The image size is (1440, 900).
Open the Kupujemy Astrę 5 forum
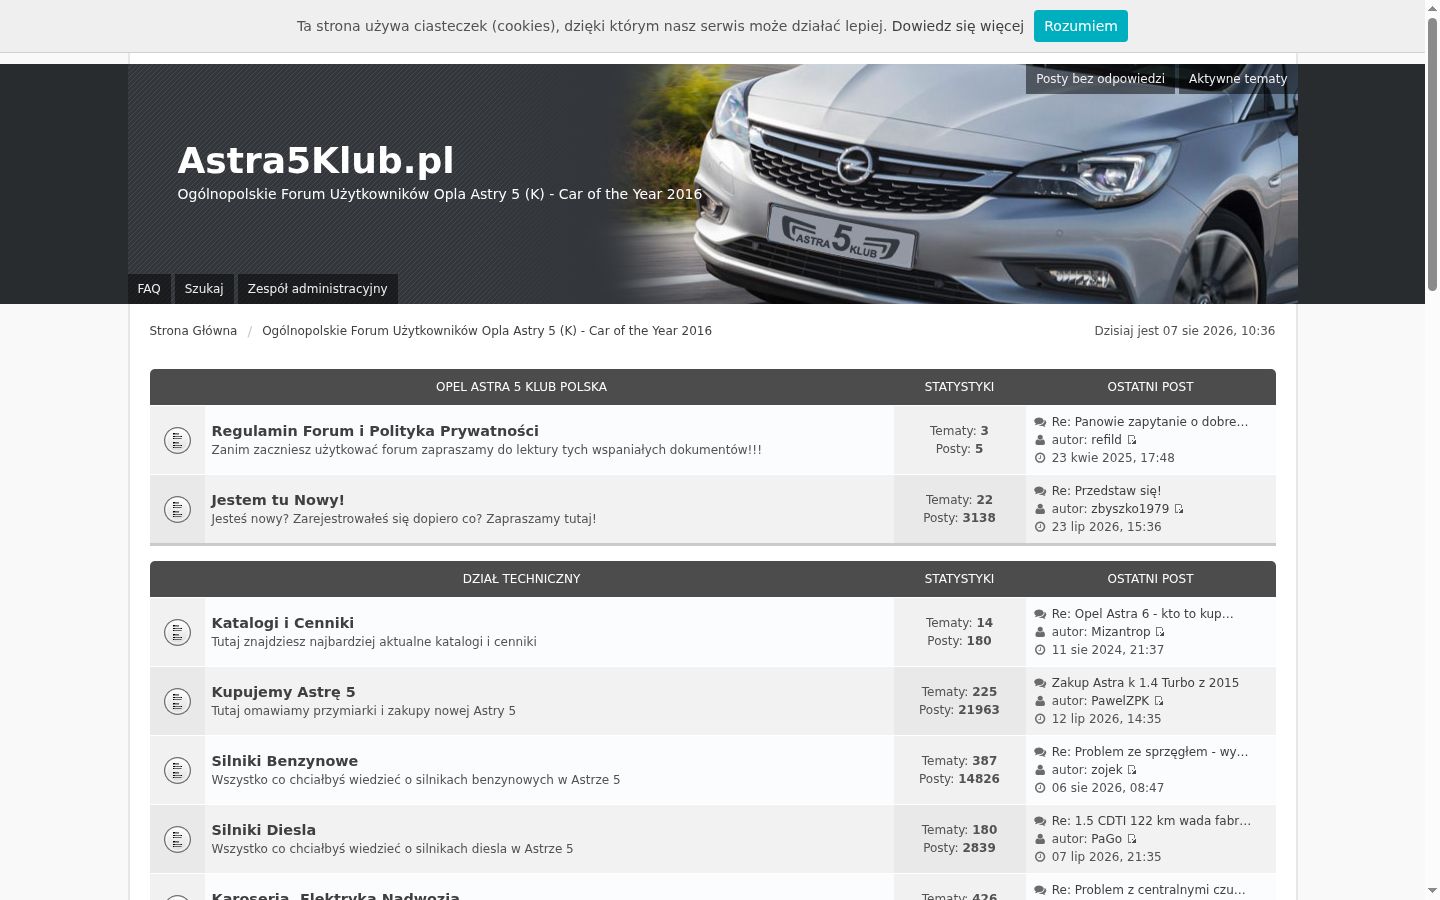283,692
